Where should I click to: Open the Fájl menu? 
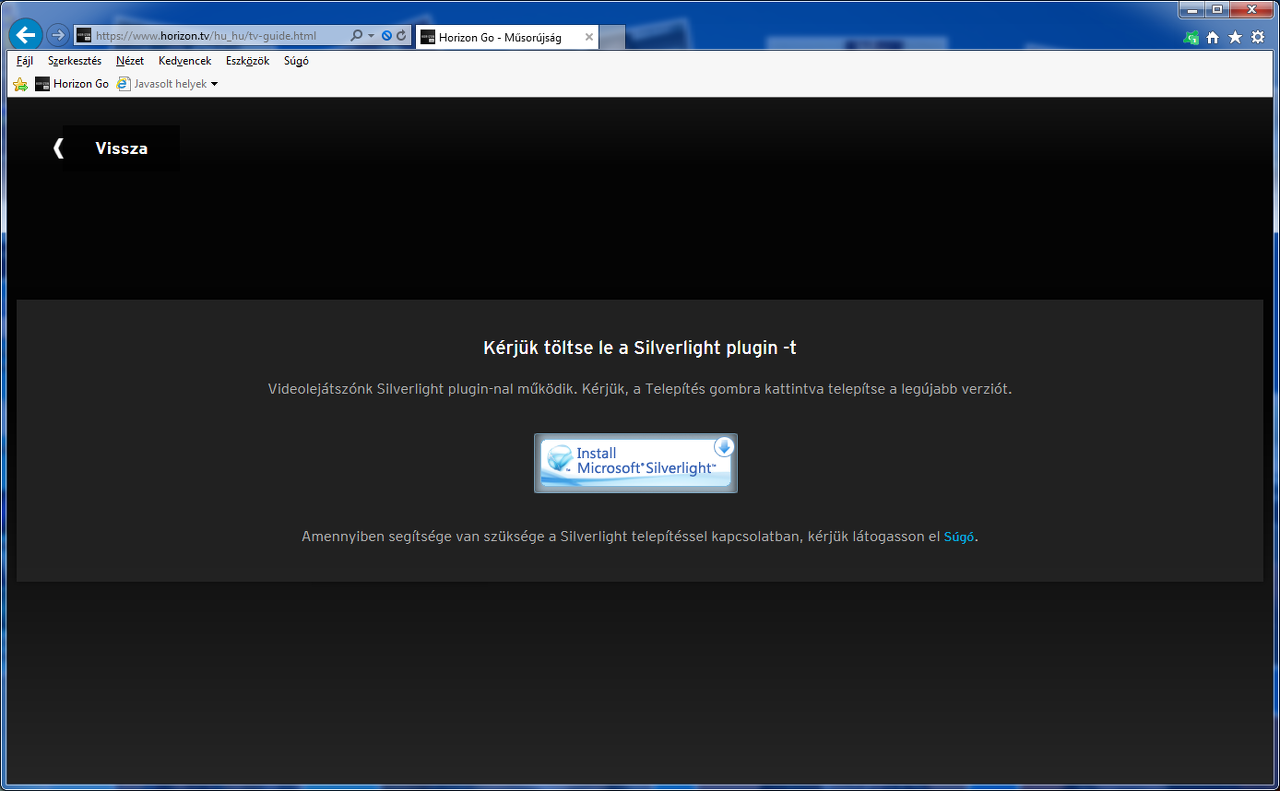point(25,61)
